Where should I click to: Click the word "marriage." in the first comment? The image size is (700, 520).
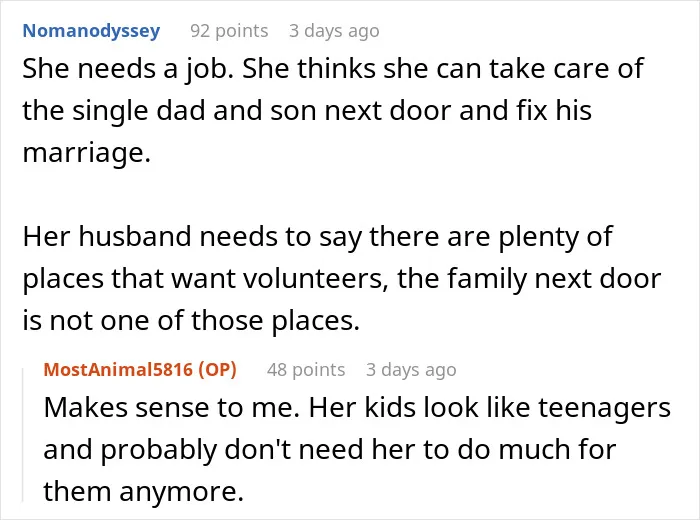[87, 153]
